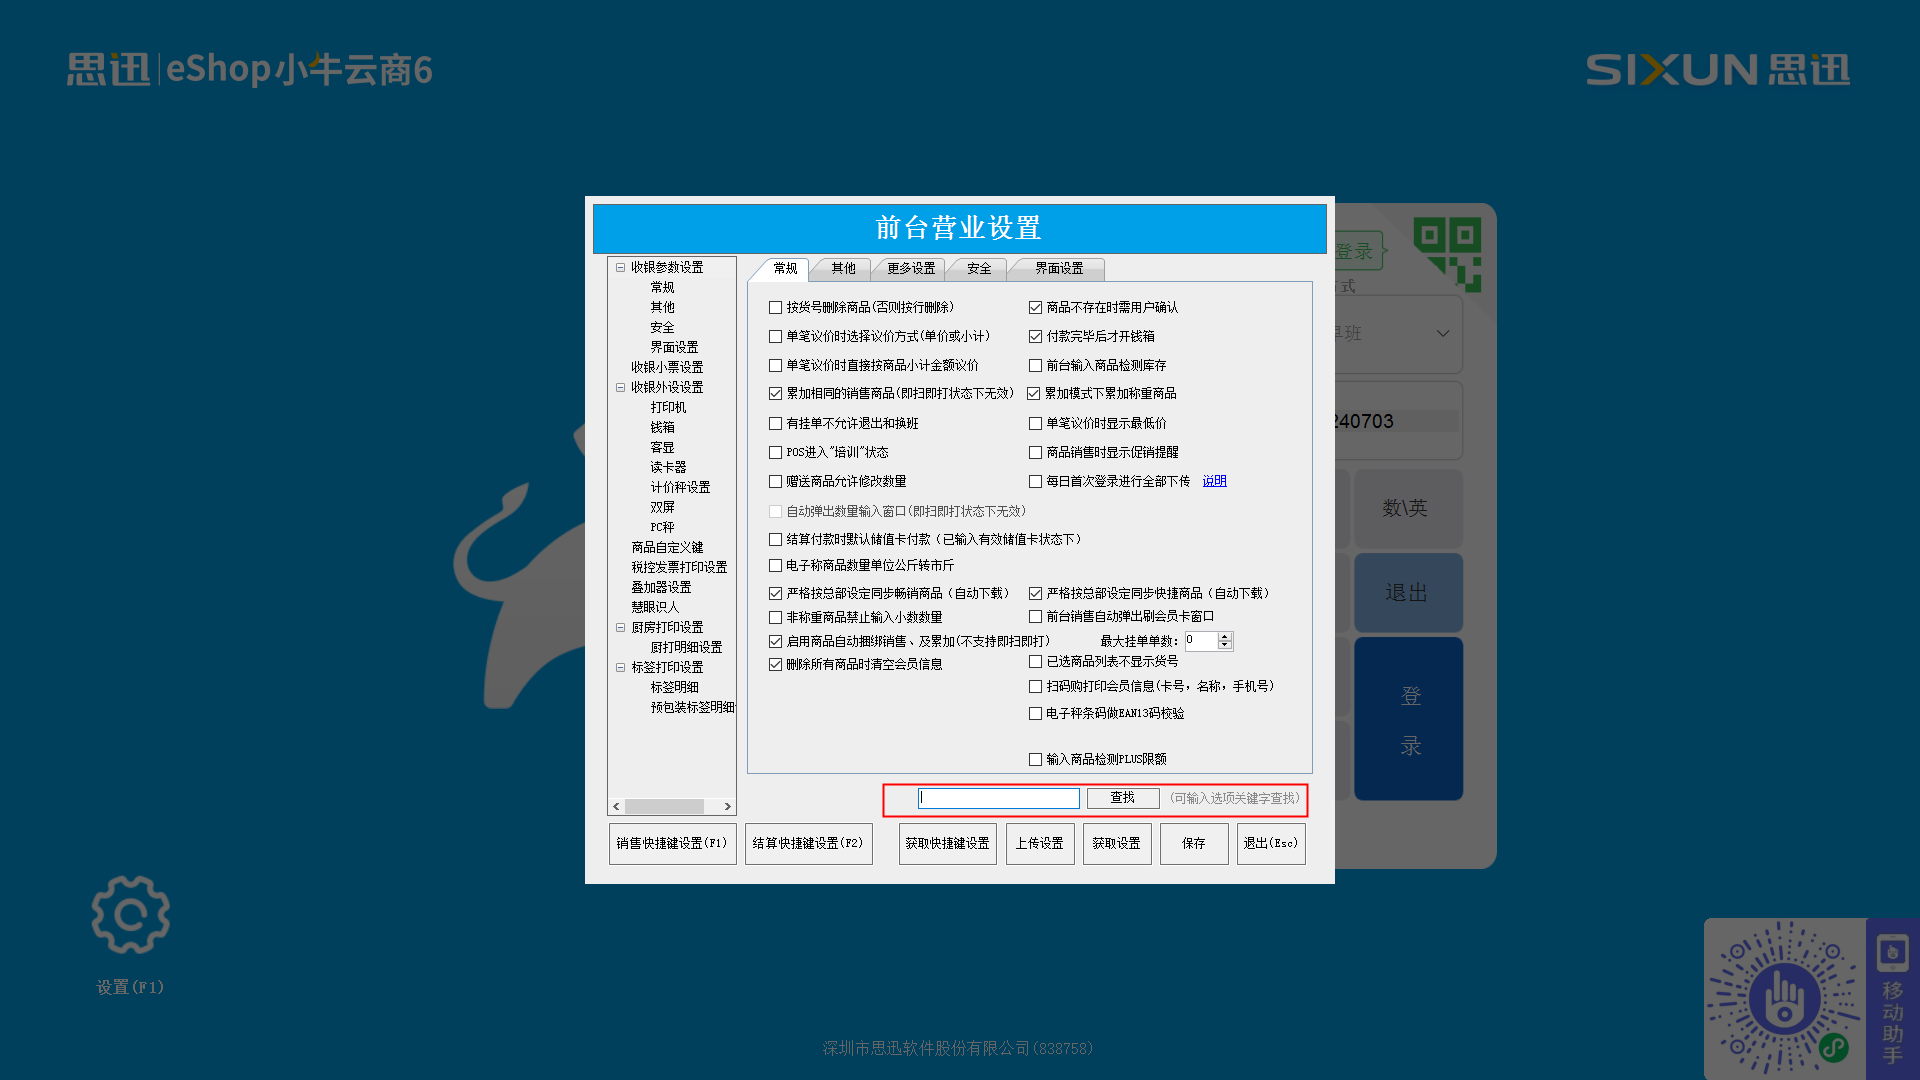1920x1080 pixels.
Task: Click 退出(Esc) button
Action: coord(1271,843)
